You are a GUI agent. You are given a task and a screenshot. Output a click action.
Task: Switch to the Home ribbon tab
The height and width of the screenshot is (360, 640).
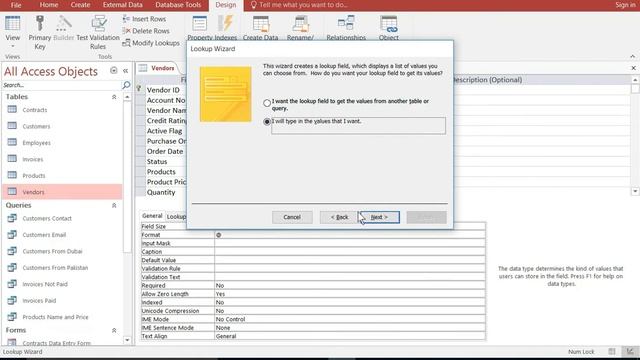(49, 5)
